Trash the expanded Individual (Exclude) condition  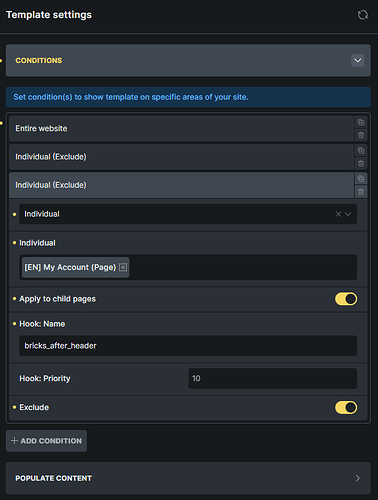(x=361, y=192)
